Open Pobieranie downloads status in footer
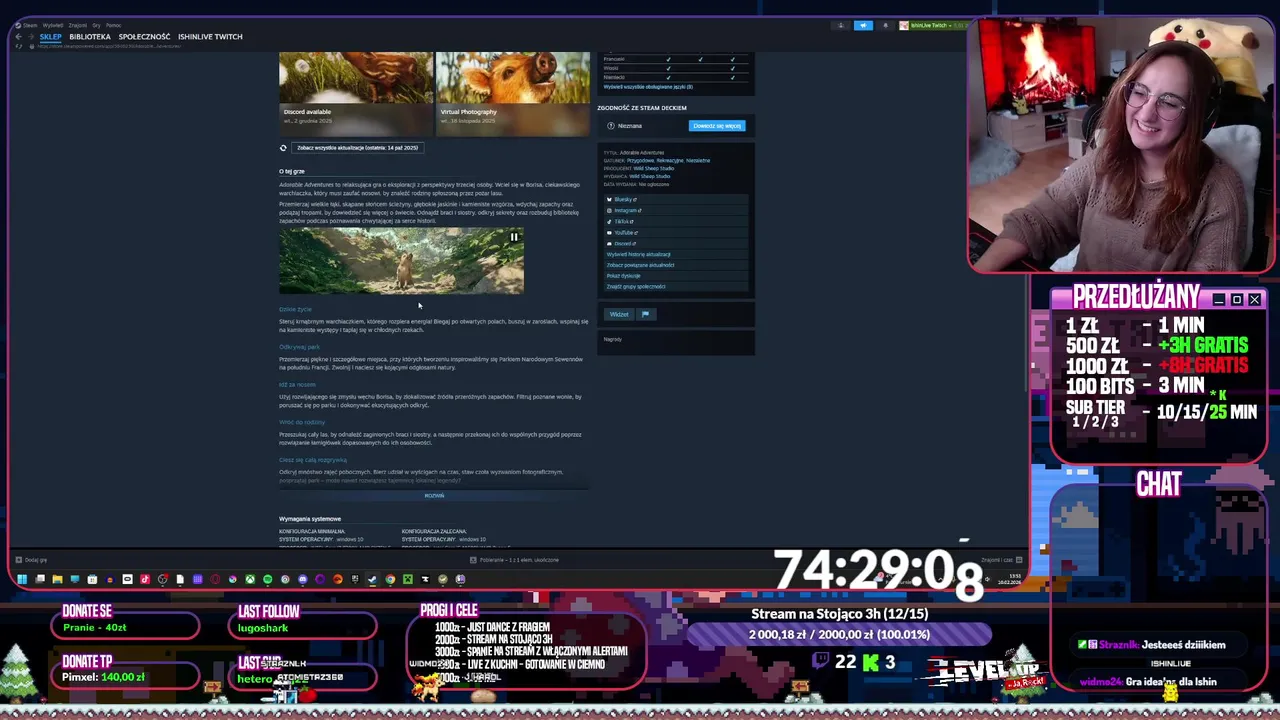The image size is (1280, 720). [x=515, y=560]
